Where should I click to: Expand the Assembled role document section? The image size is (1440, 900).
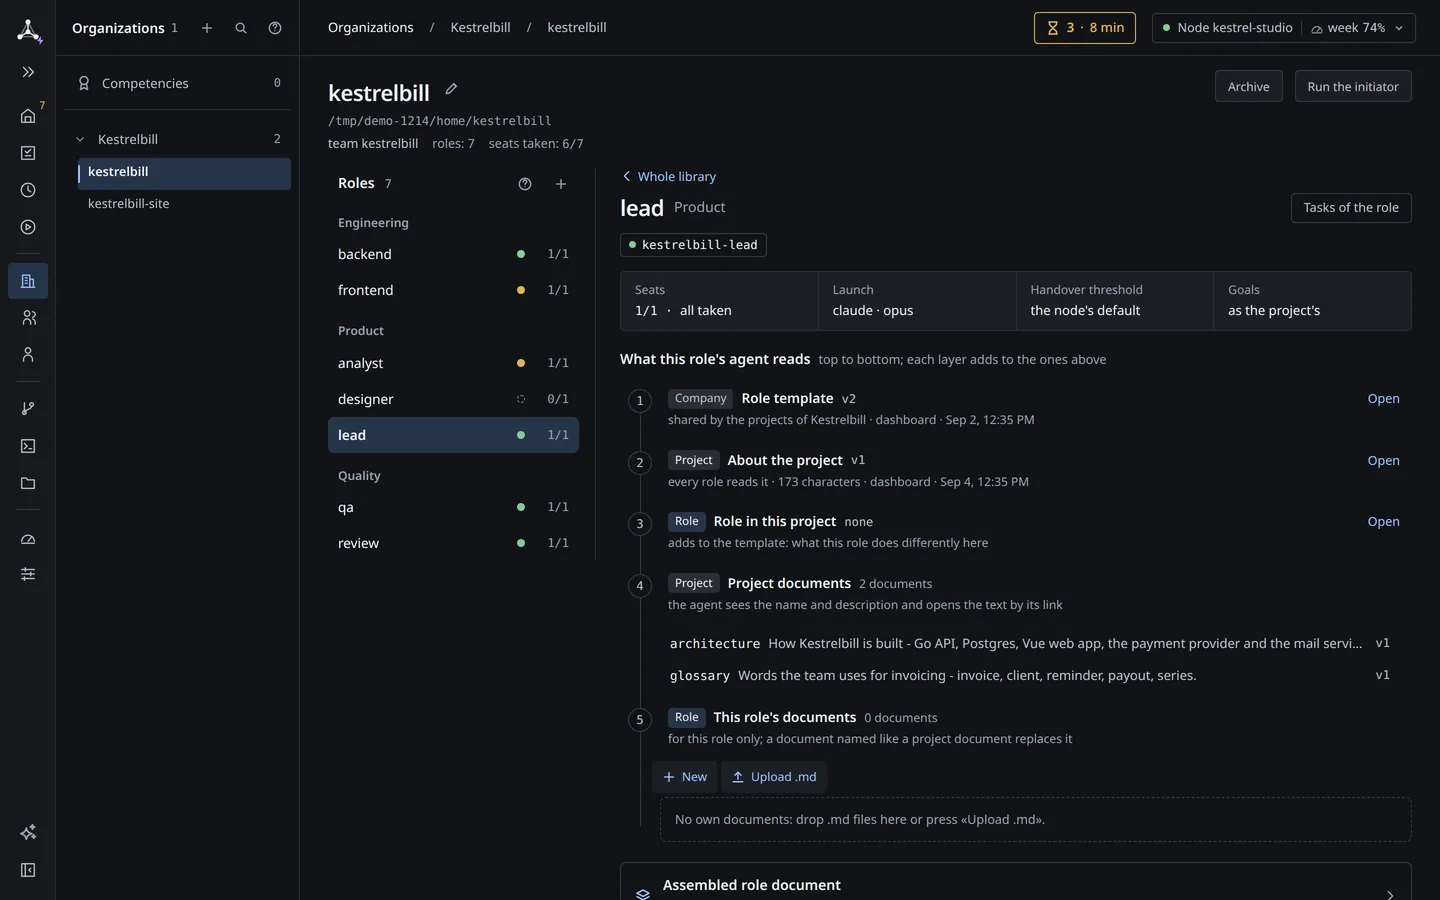pos(1015,885)
